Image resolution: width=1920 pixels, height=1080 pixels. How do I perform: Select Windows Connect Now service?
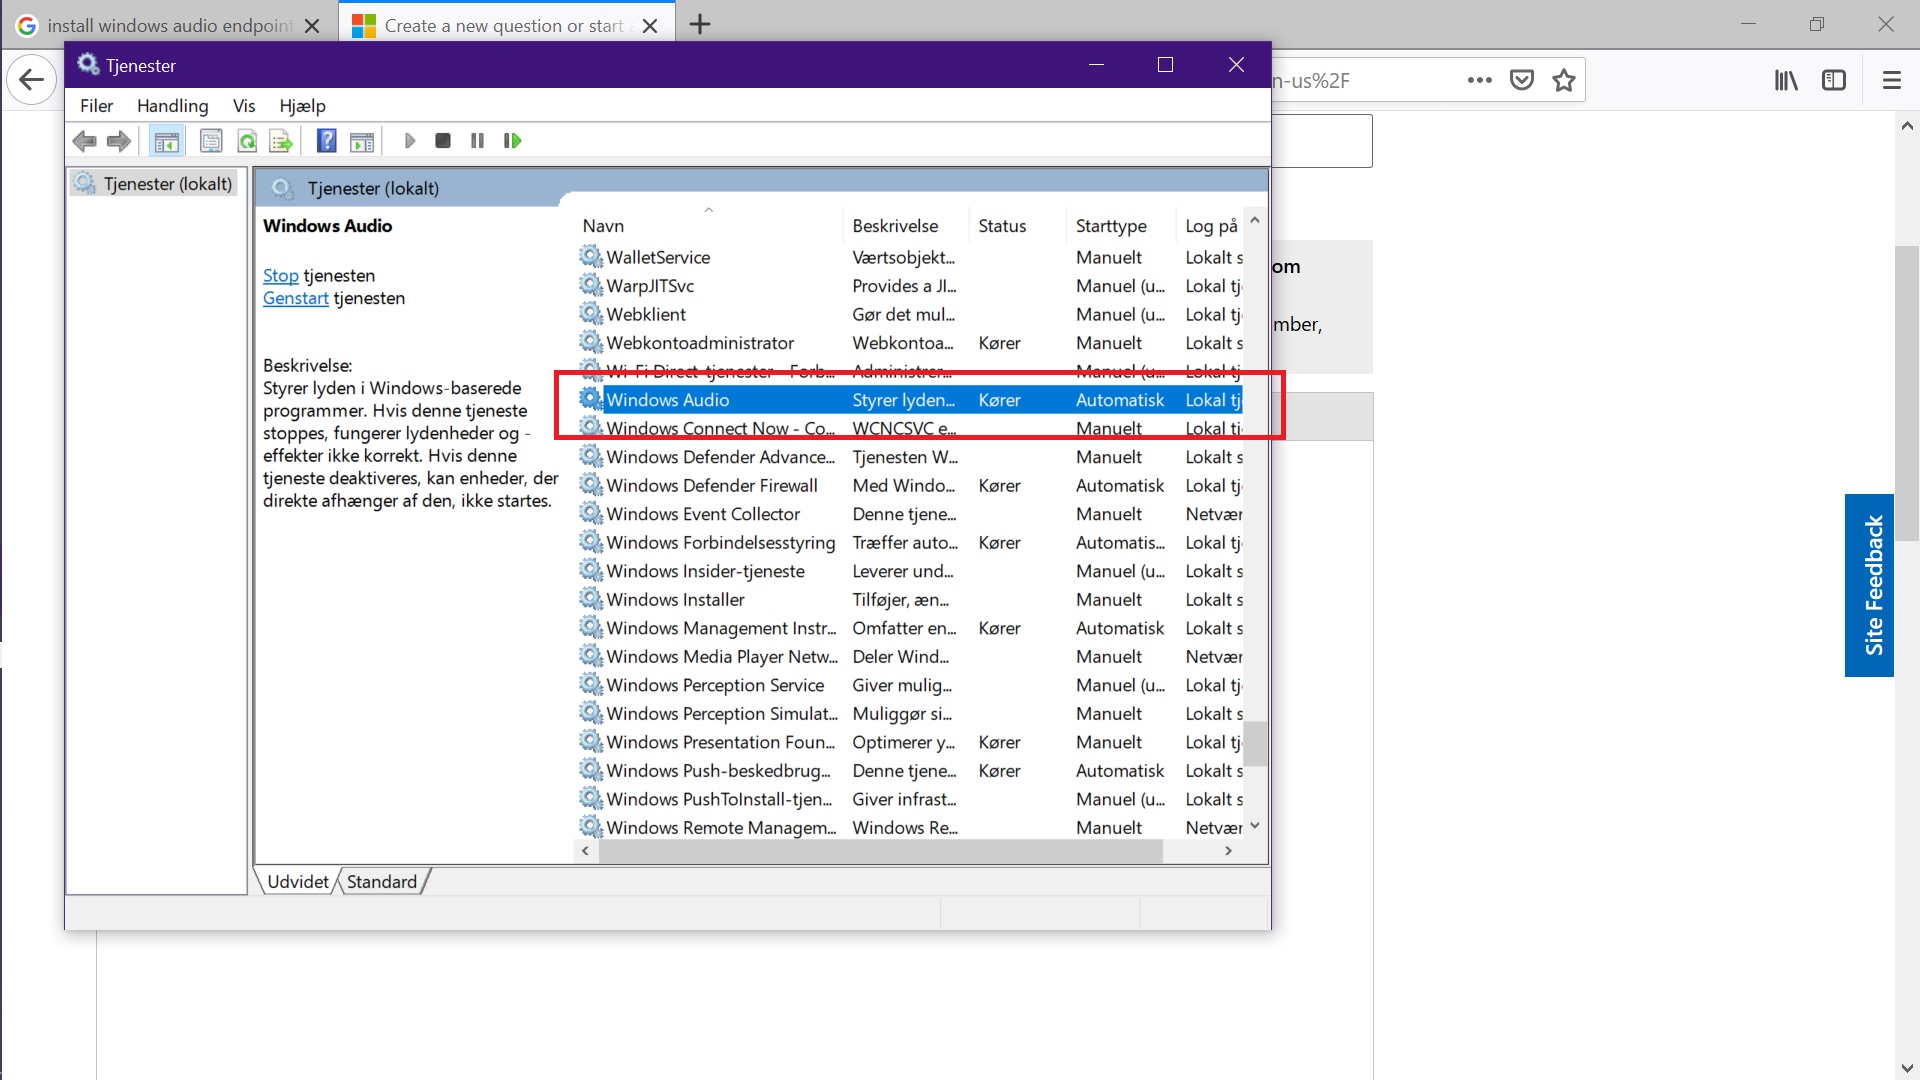910,429
